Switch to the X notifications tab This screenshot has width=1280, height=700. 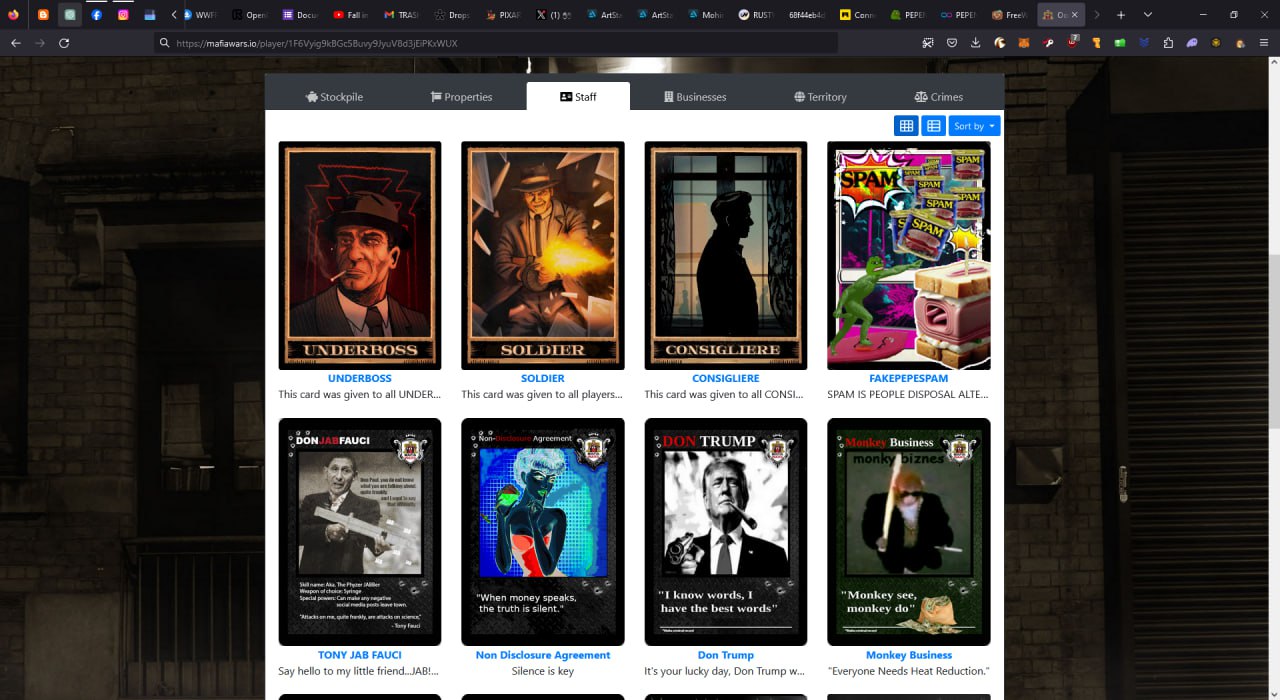(x=555, y=15)
